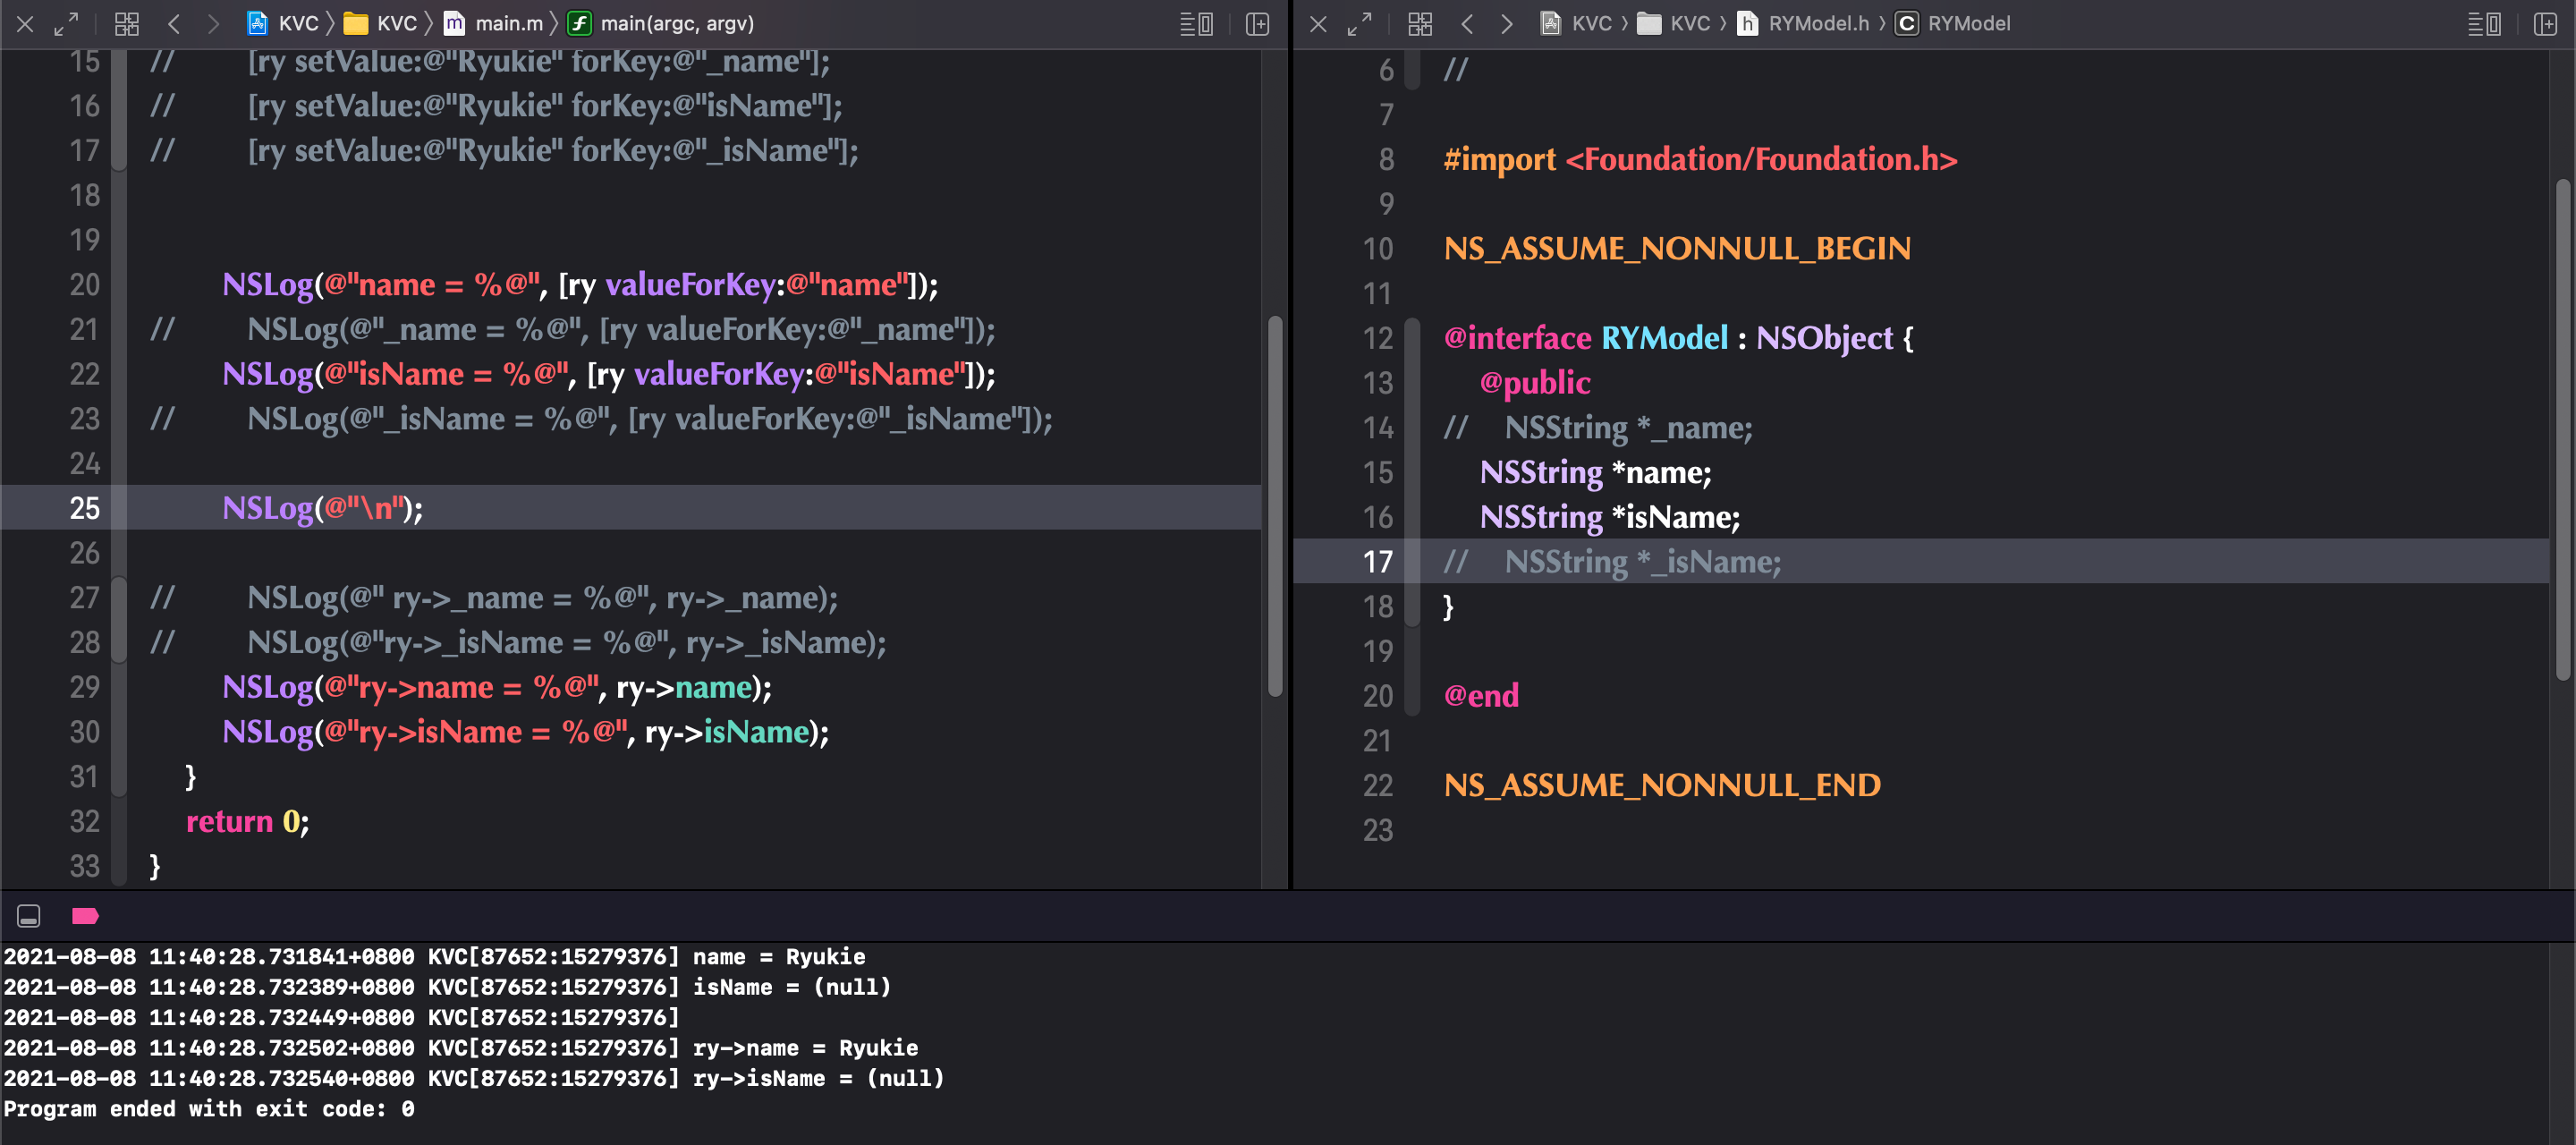Click 'NS_ASSUME_NONNULL_END' macro

pyautogui.click(x=1662, y=786)
